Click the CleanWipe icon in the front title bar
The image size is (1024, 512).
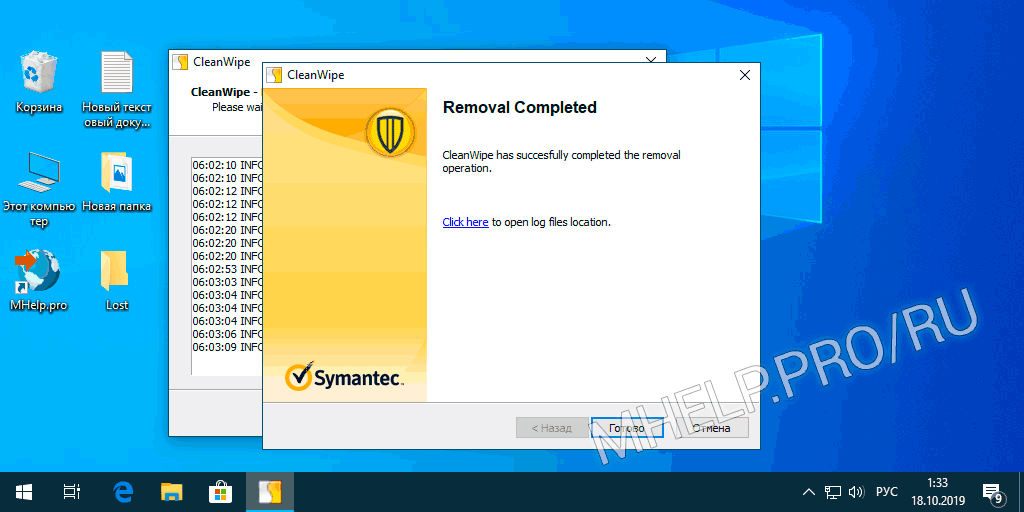pos(275,75)
